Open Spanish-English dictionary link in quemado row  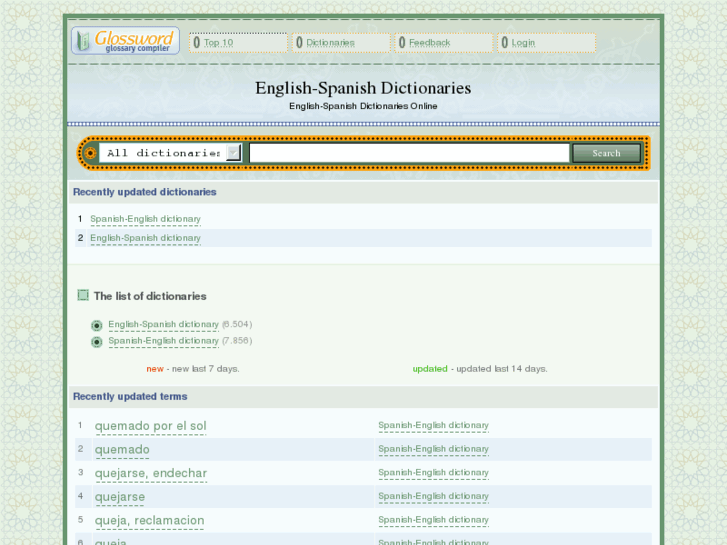[x=434, y=449]
